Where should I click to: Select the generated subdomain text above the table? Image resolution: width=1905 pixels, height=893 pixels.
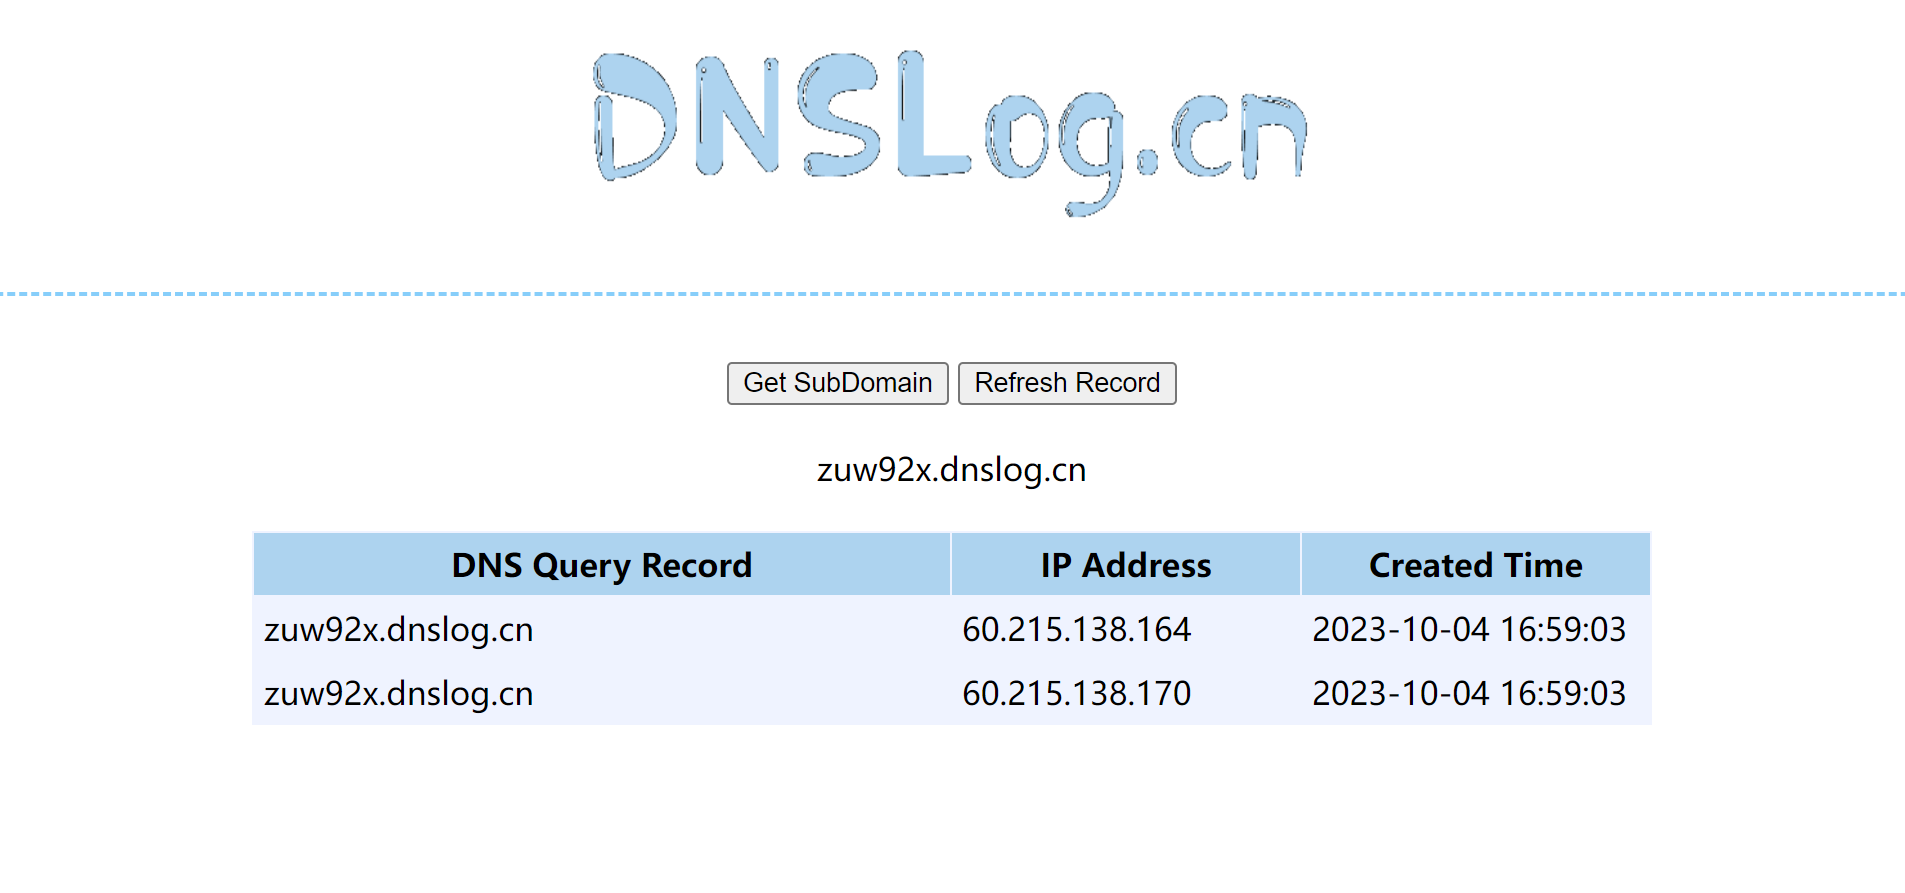pos(951,470)
